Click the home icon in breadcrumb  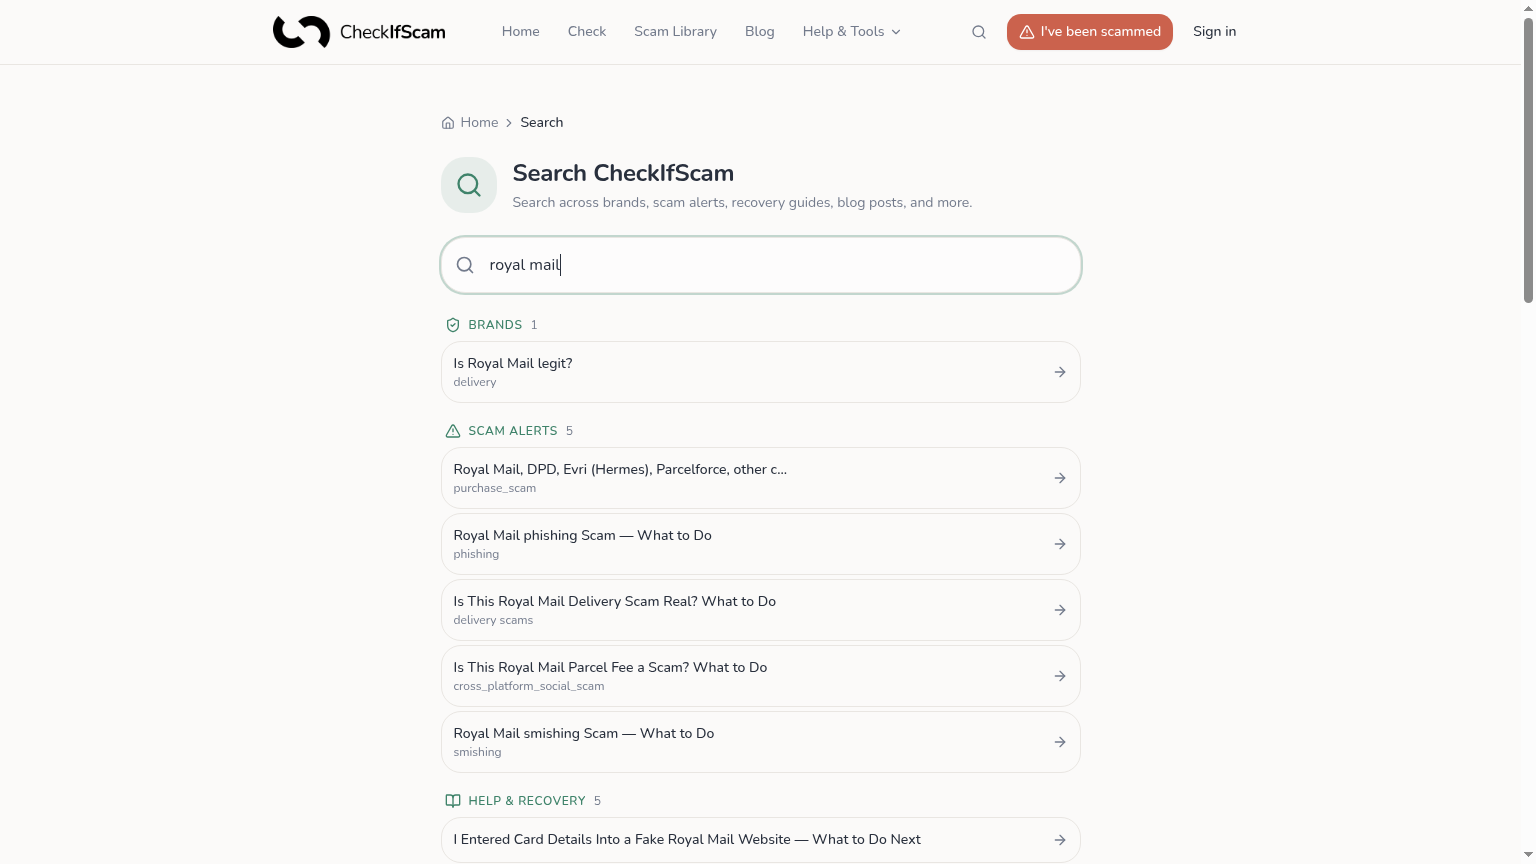click(x=448, y=123)
